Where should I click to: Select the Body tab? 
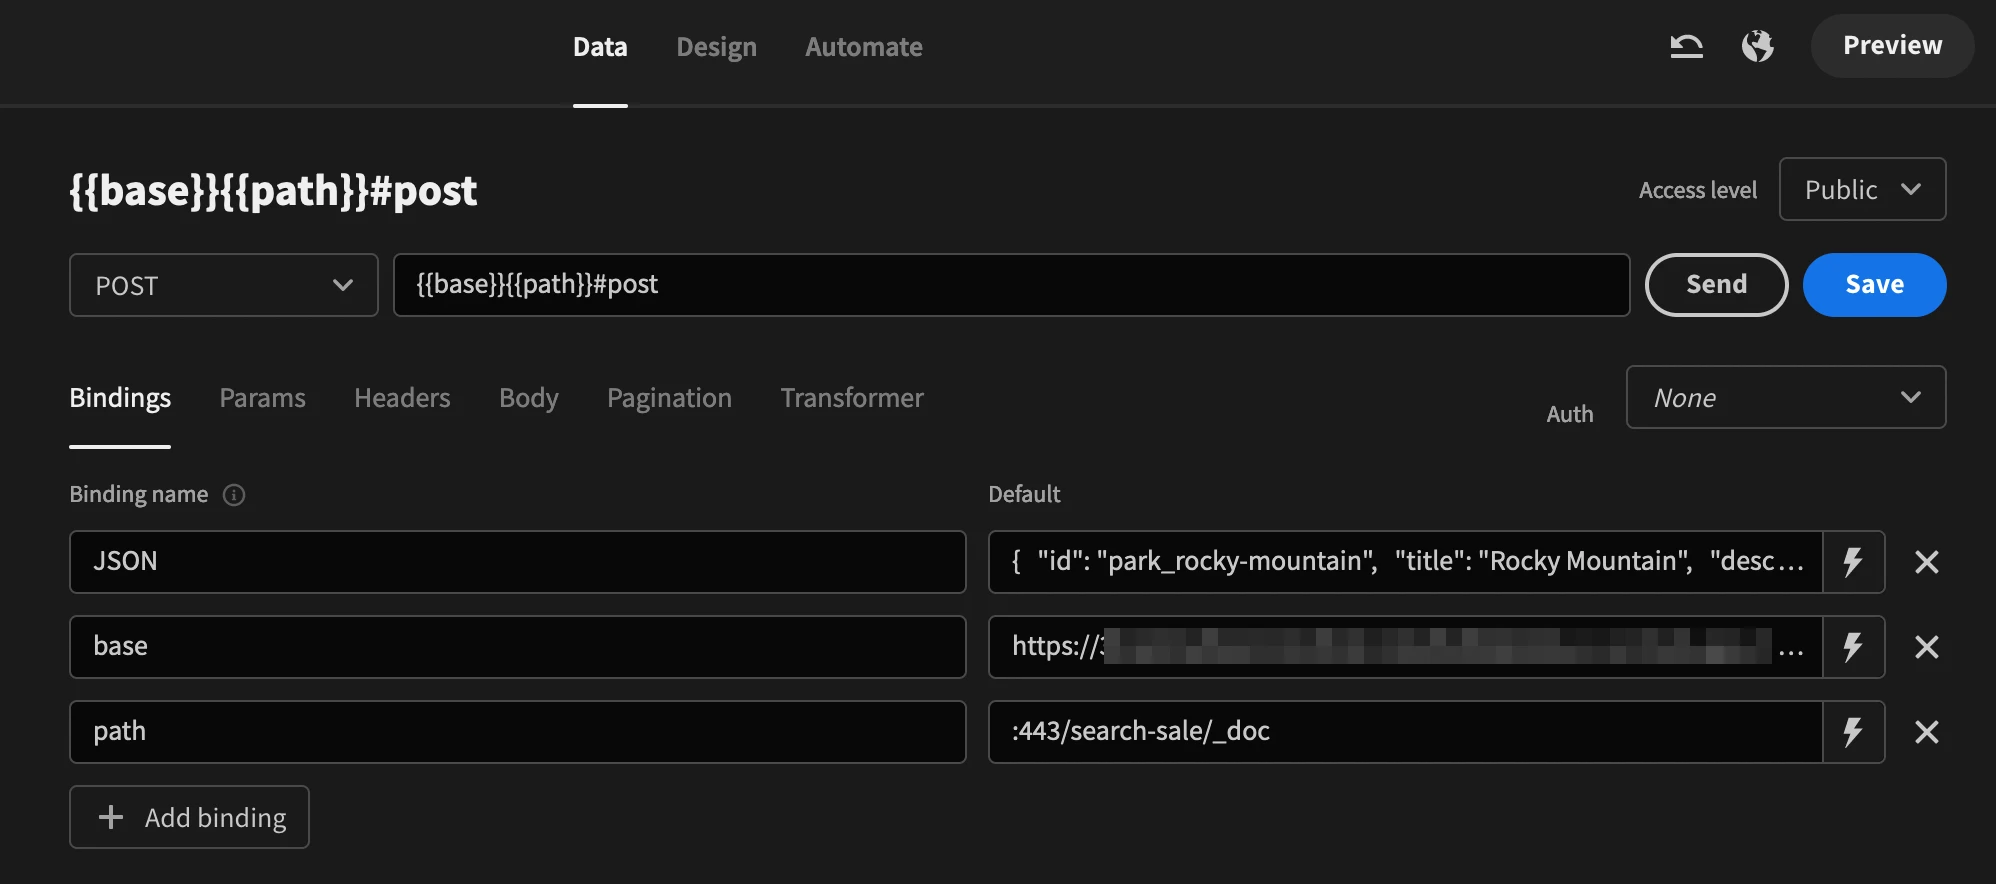pyautogui.click(x=528, y=398)
